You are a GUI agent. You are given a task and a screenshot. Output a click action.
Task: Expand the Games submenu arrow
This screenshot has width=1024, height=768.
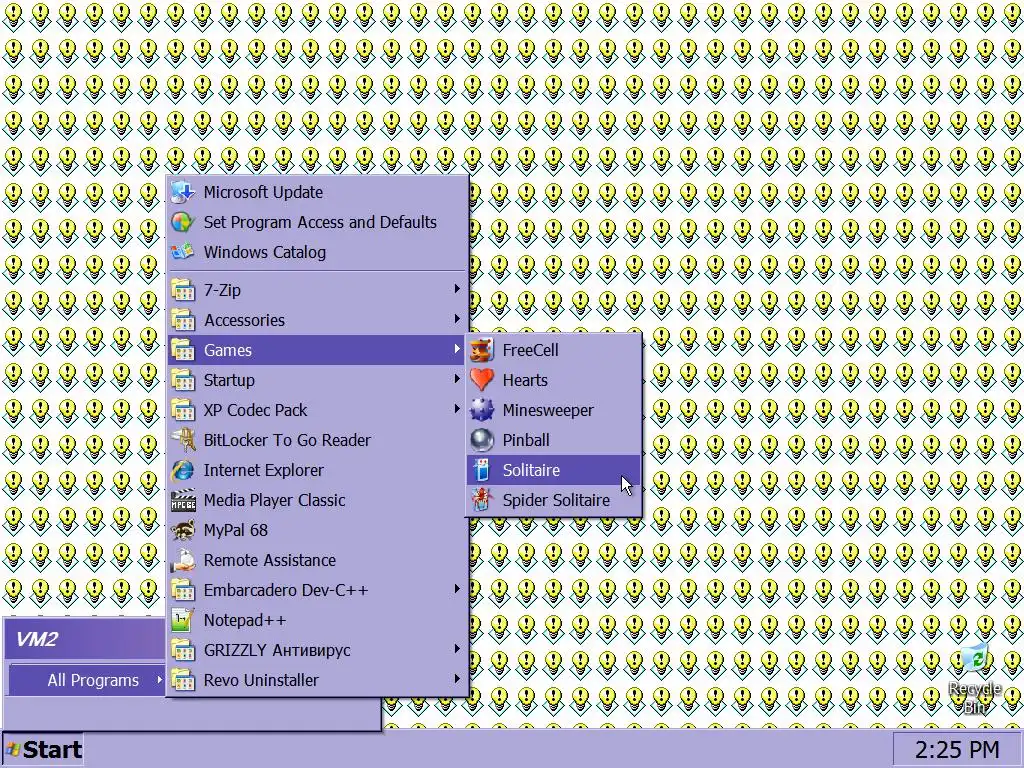[457, 349]
